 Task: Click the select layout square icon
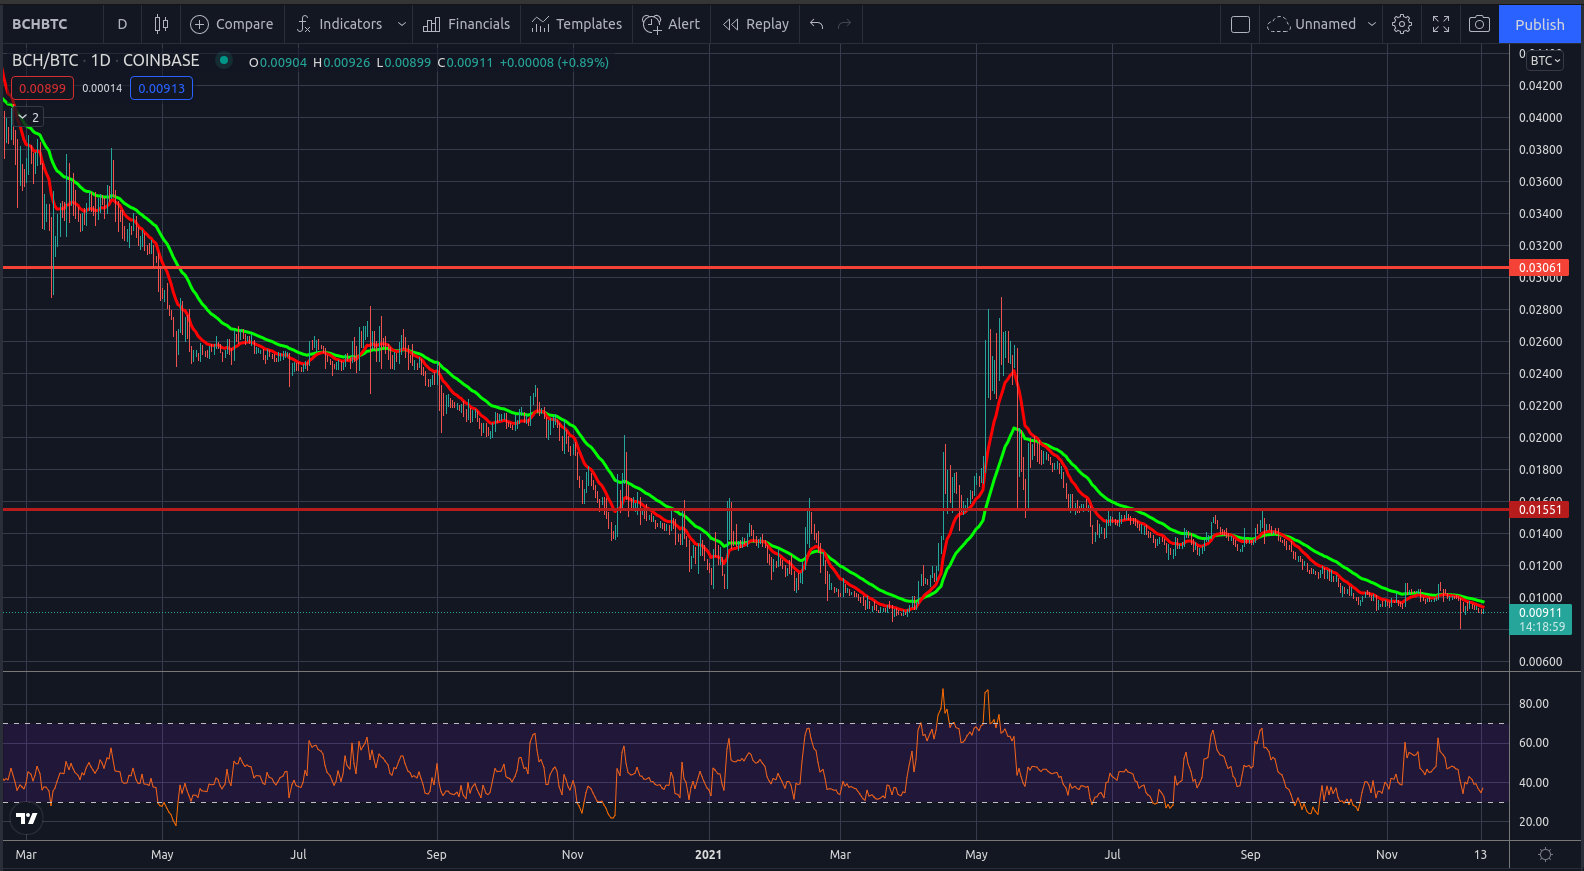coord(1240,24)
